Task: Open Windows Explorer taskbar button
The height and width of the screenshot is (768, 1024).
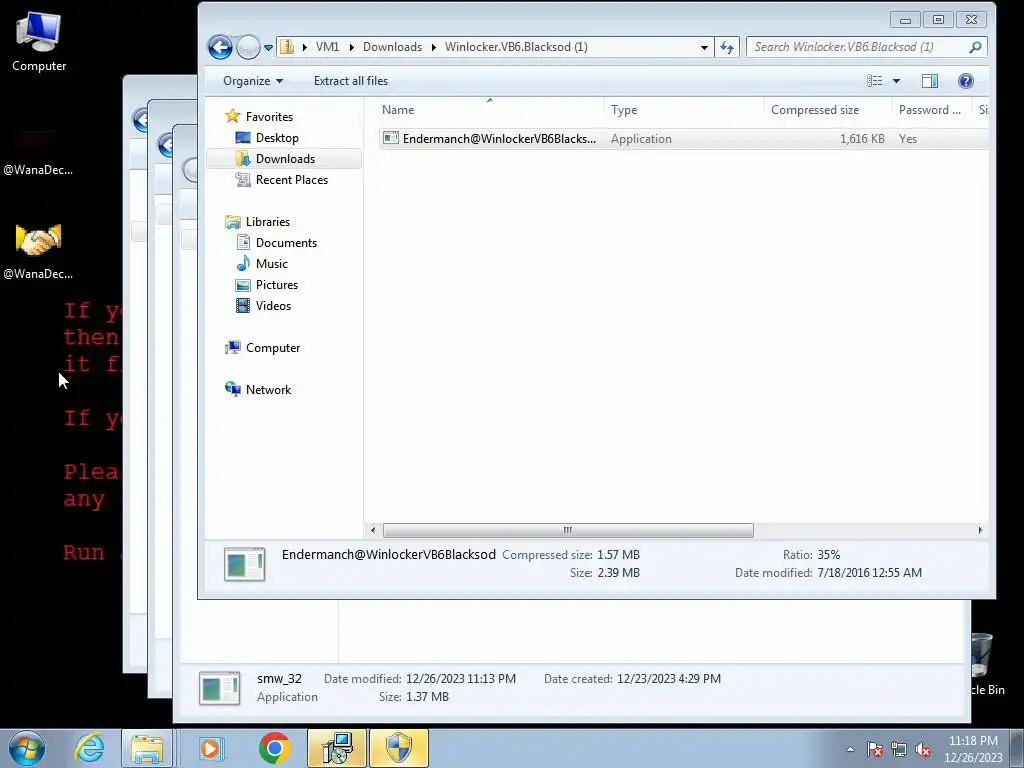Action: pyautogui.click(x=147, y=748)
